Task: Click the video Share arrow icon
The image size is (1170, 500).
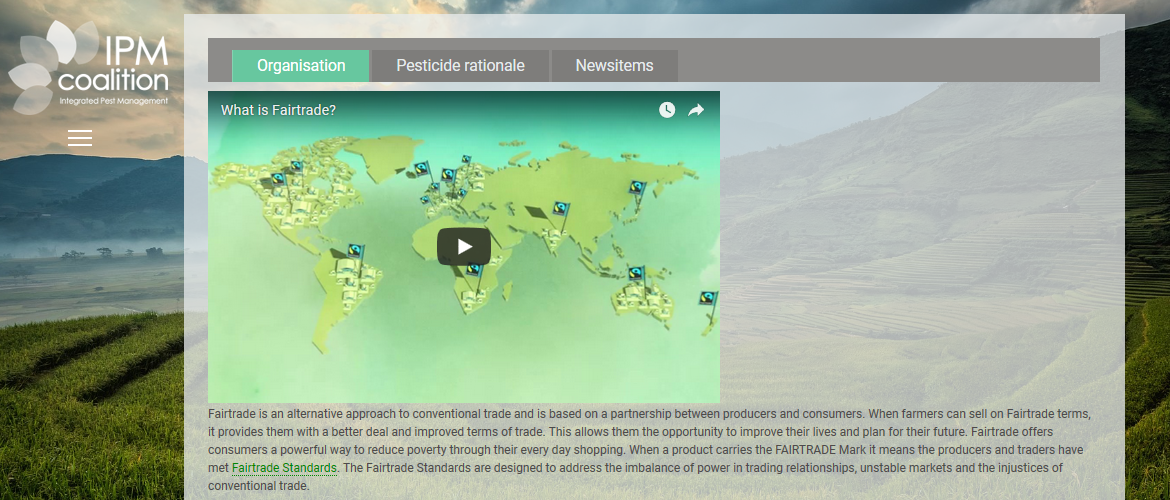Action: tap(695, 110)
